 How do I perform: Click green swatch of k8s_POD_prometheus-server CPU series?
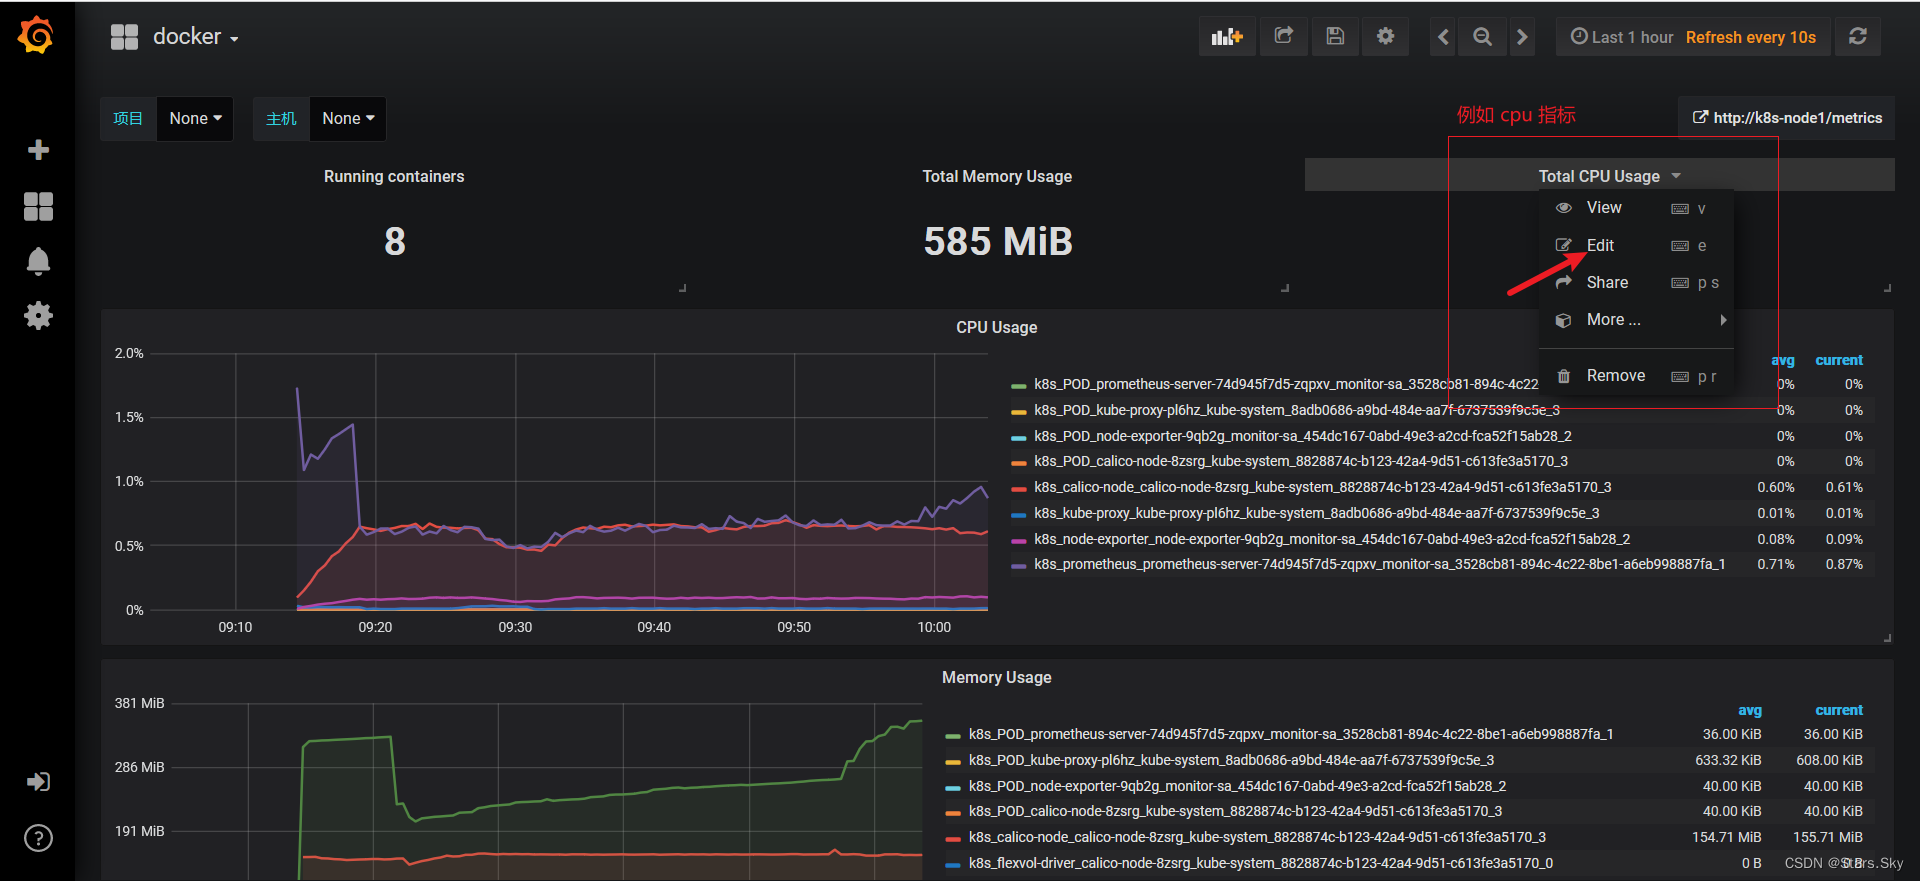[1019, 385]
